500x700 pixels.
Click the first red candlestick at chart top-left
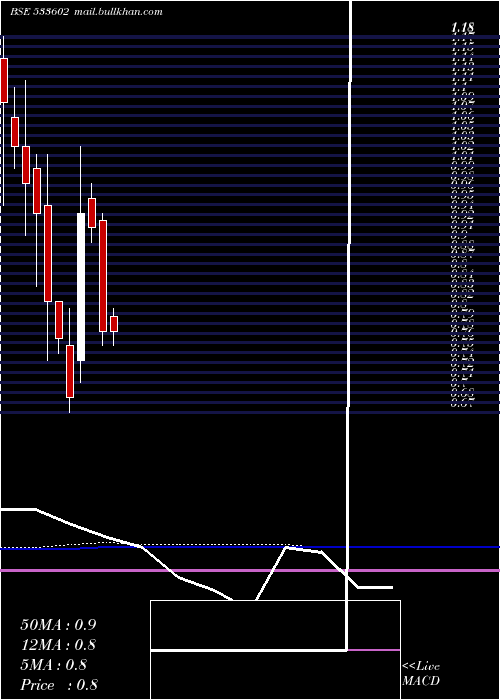4,80
